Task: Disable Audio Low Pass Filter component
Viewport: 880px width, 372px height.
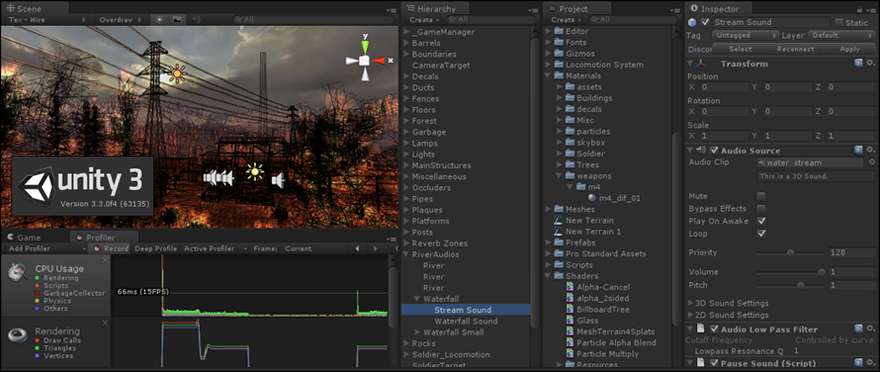Action: (714, 329)
